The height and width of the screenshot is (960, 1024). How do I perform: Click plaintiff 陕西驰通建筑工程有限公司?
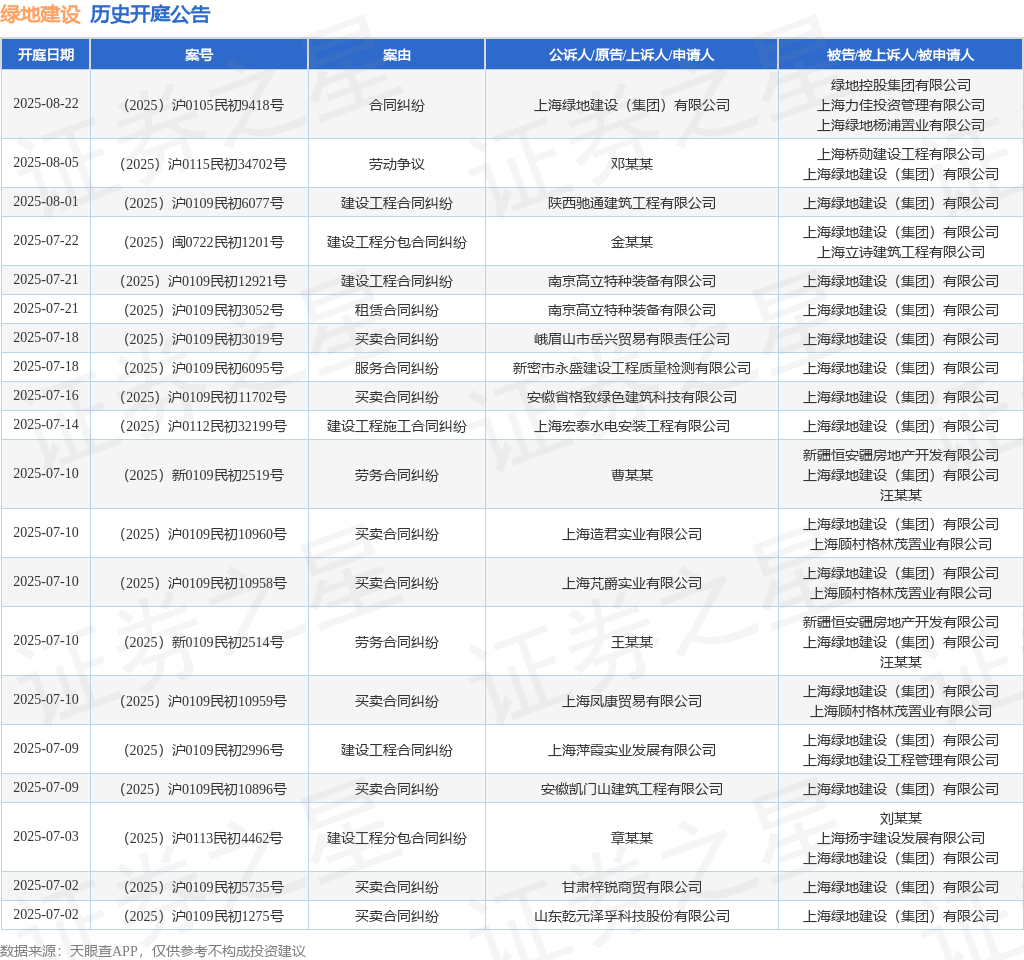[x=632, y=203]
